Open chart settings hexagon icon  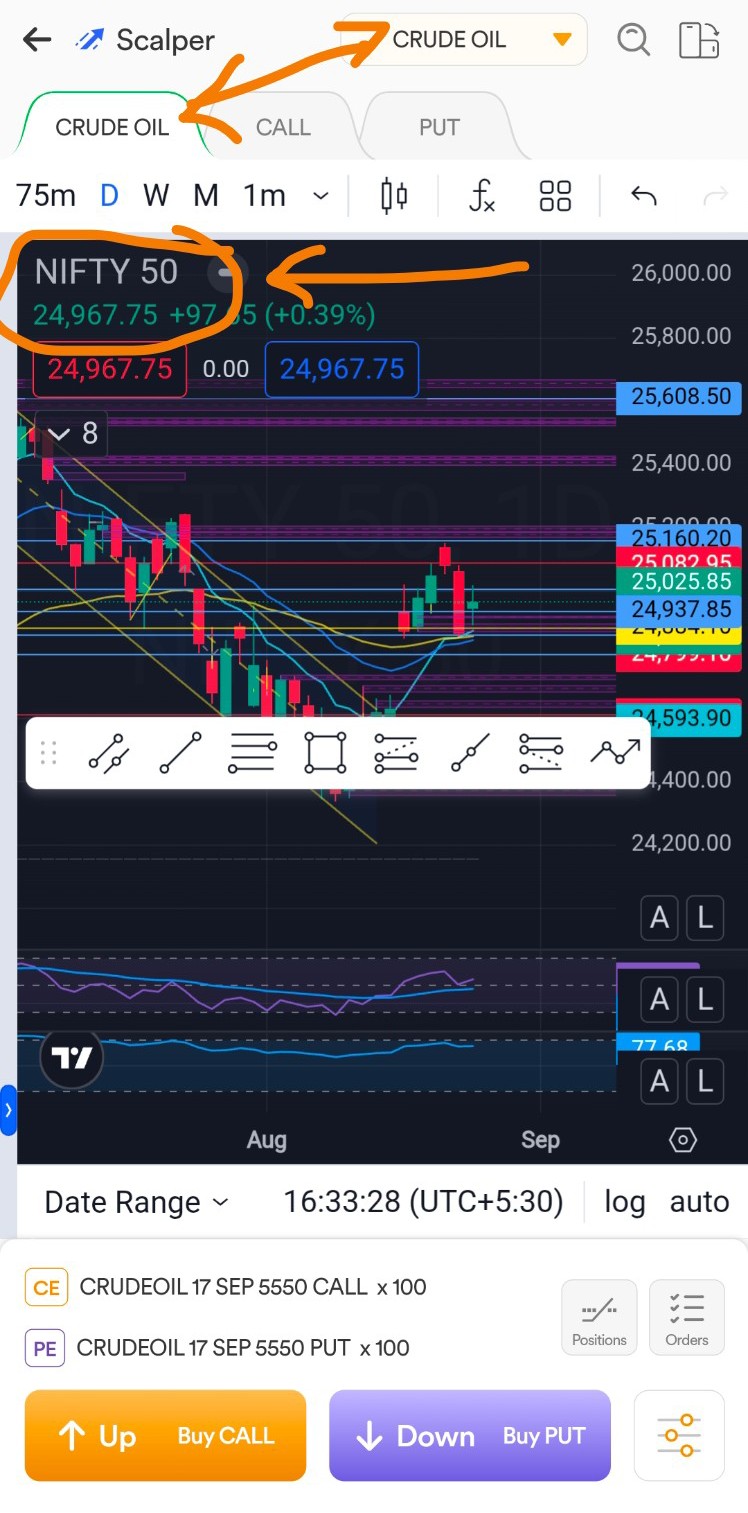(683, 1140)
